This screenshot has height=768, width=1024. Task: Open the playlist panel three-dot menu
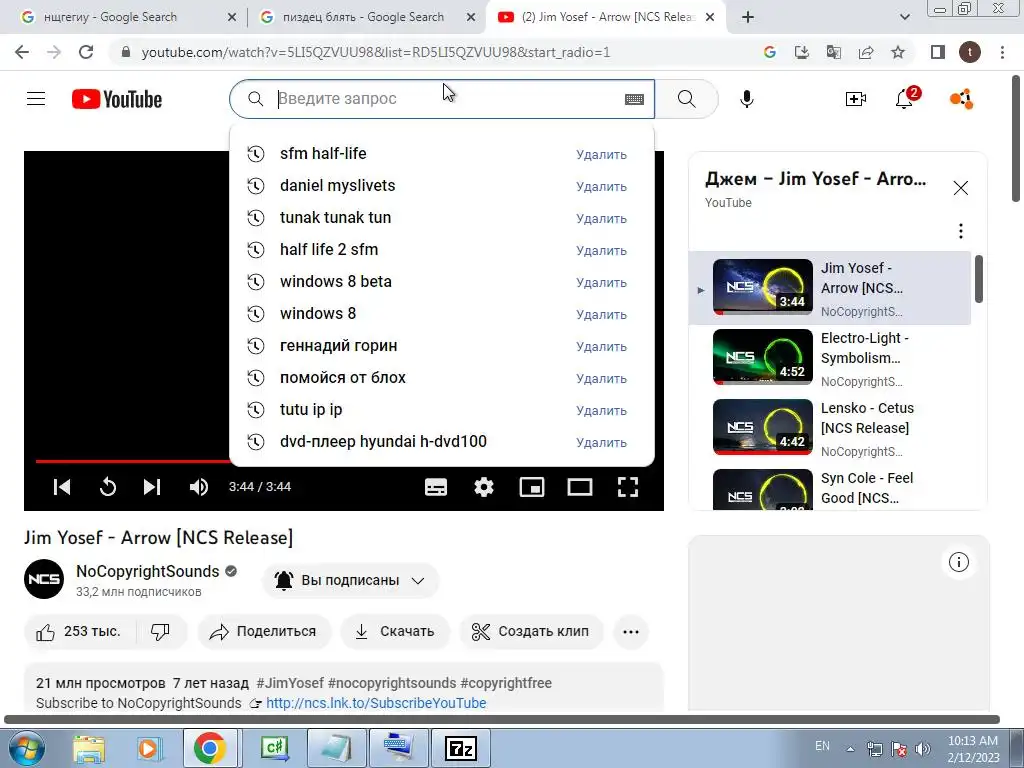coord(960,231)
